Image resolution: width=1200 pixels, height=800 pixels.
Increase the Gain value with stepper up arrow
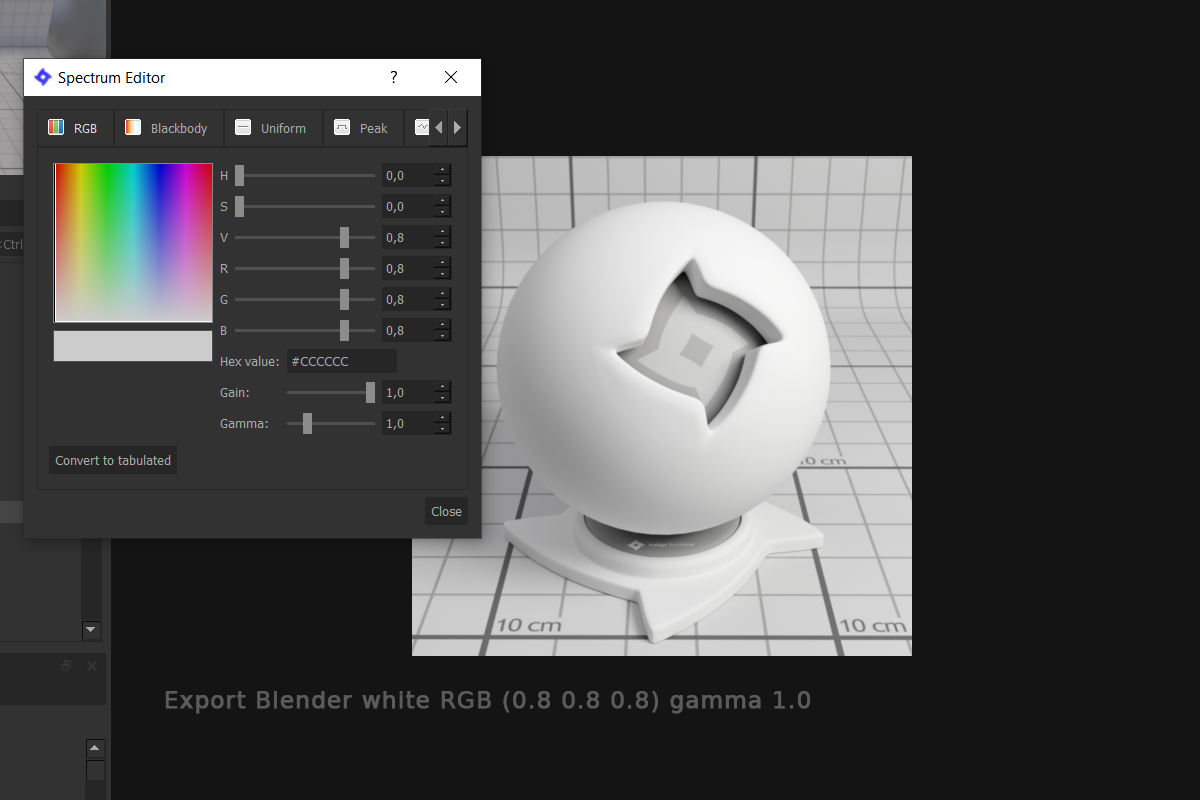442,387
